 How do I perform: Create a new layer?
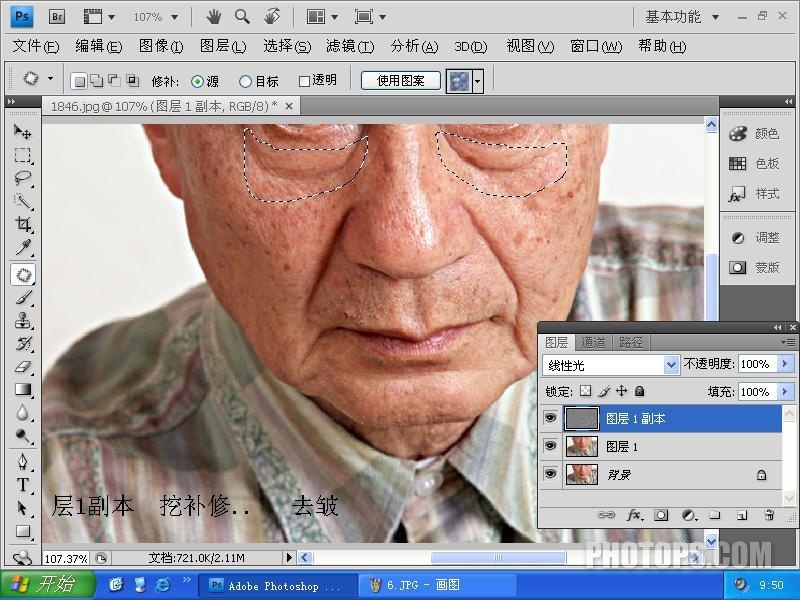click(742, 515)
